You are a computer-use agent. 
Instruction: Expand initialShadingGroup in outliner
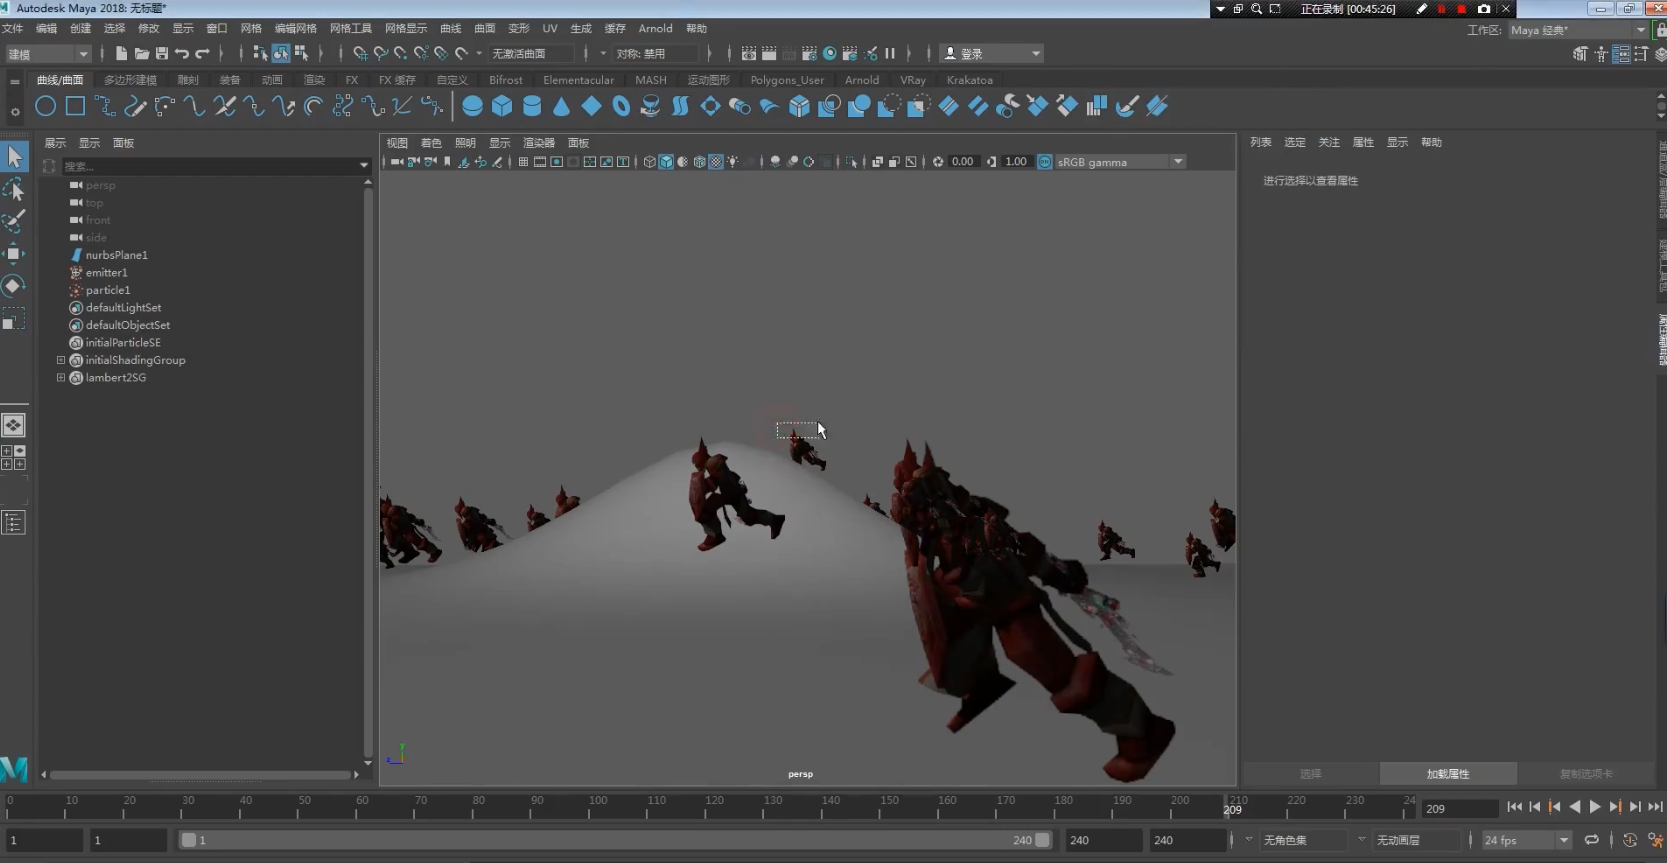coord(61,360)
